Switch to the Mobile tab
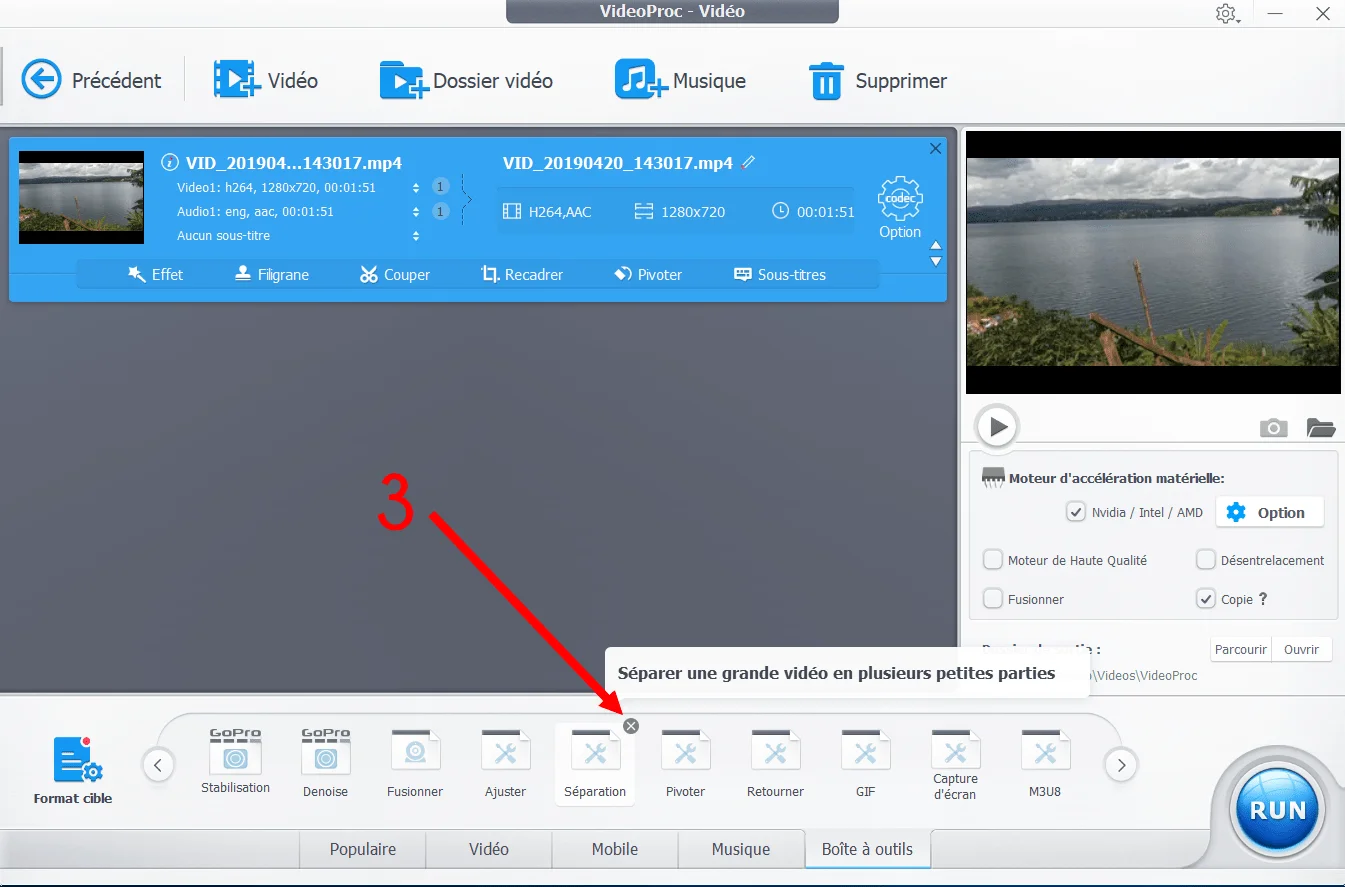This screenshot has width=1345, height=887. 614,849
